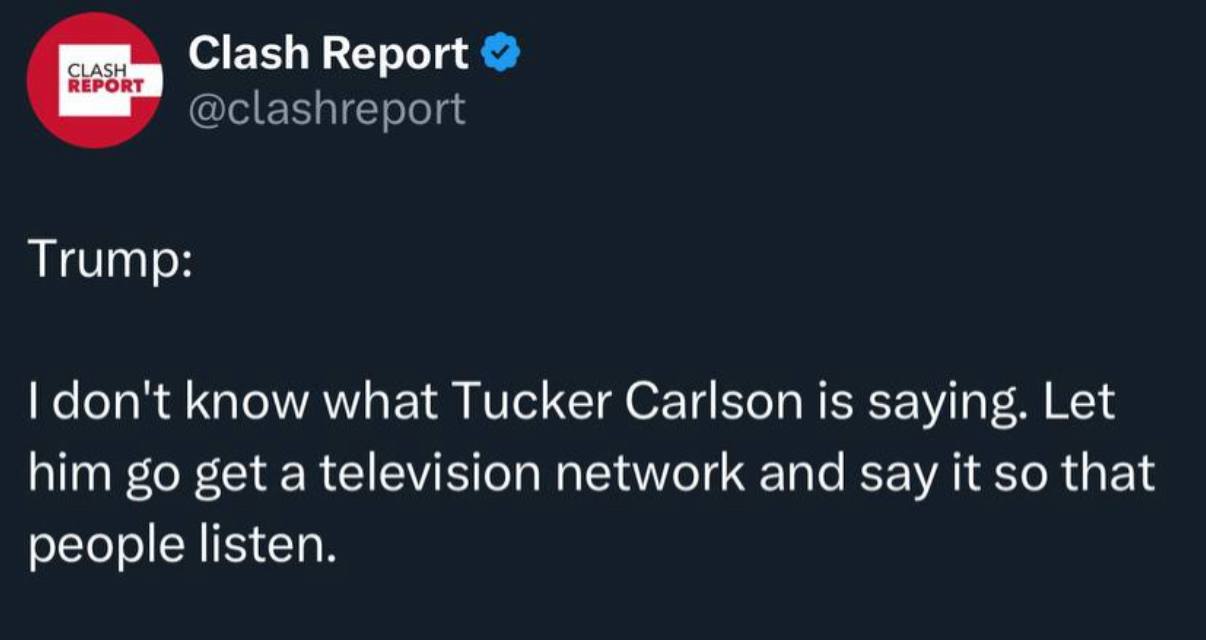Screen dimensions: 1206x640
Task: Open the @clashreport handle link
Action: tap(327, 108)
